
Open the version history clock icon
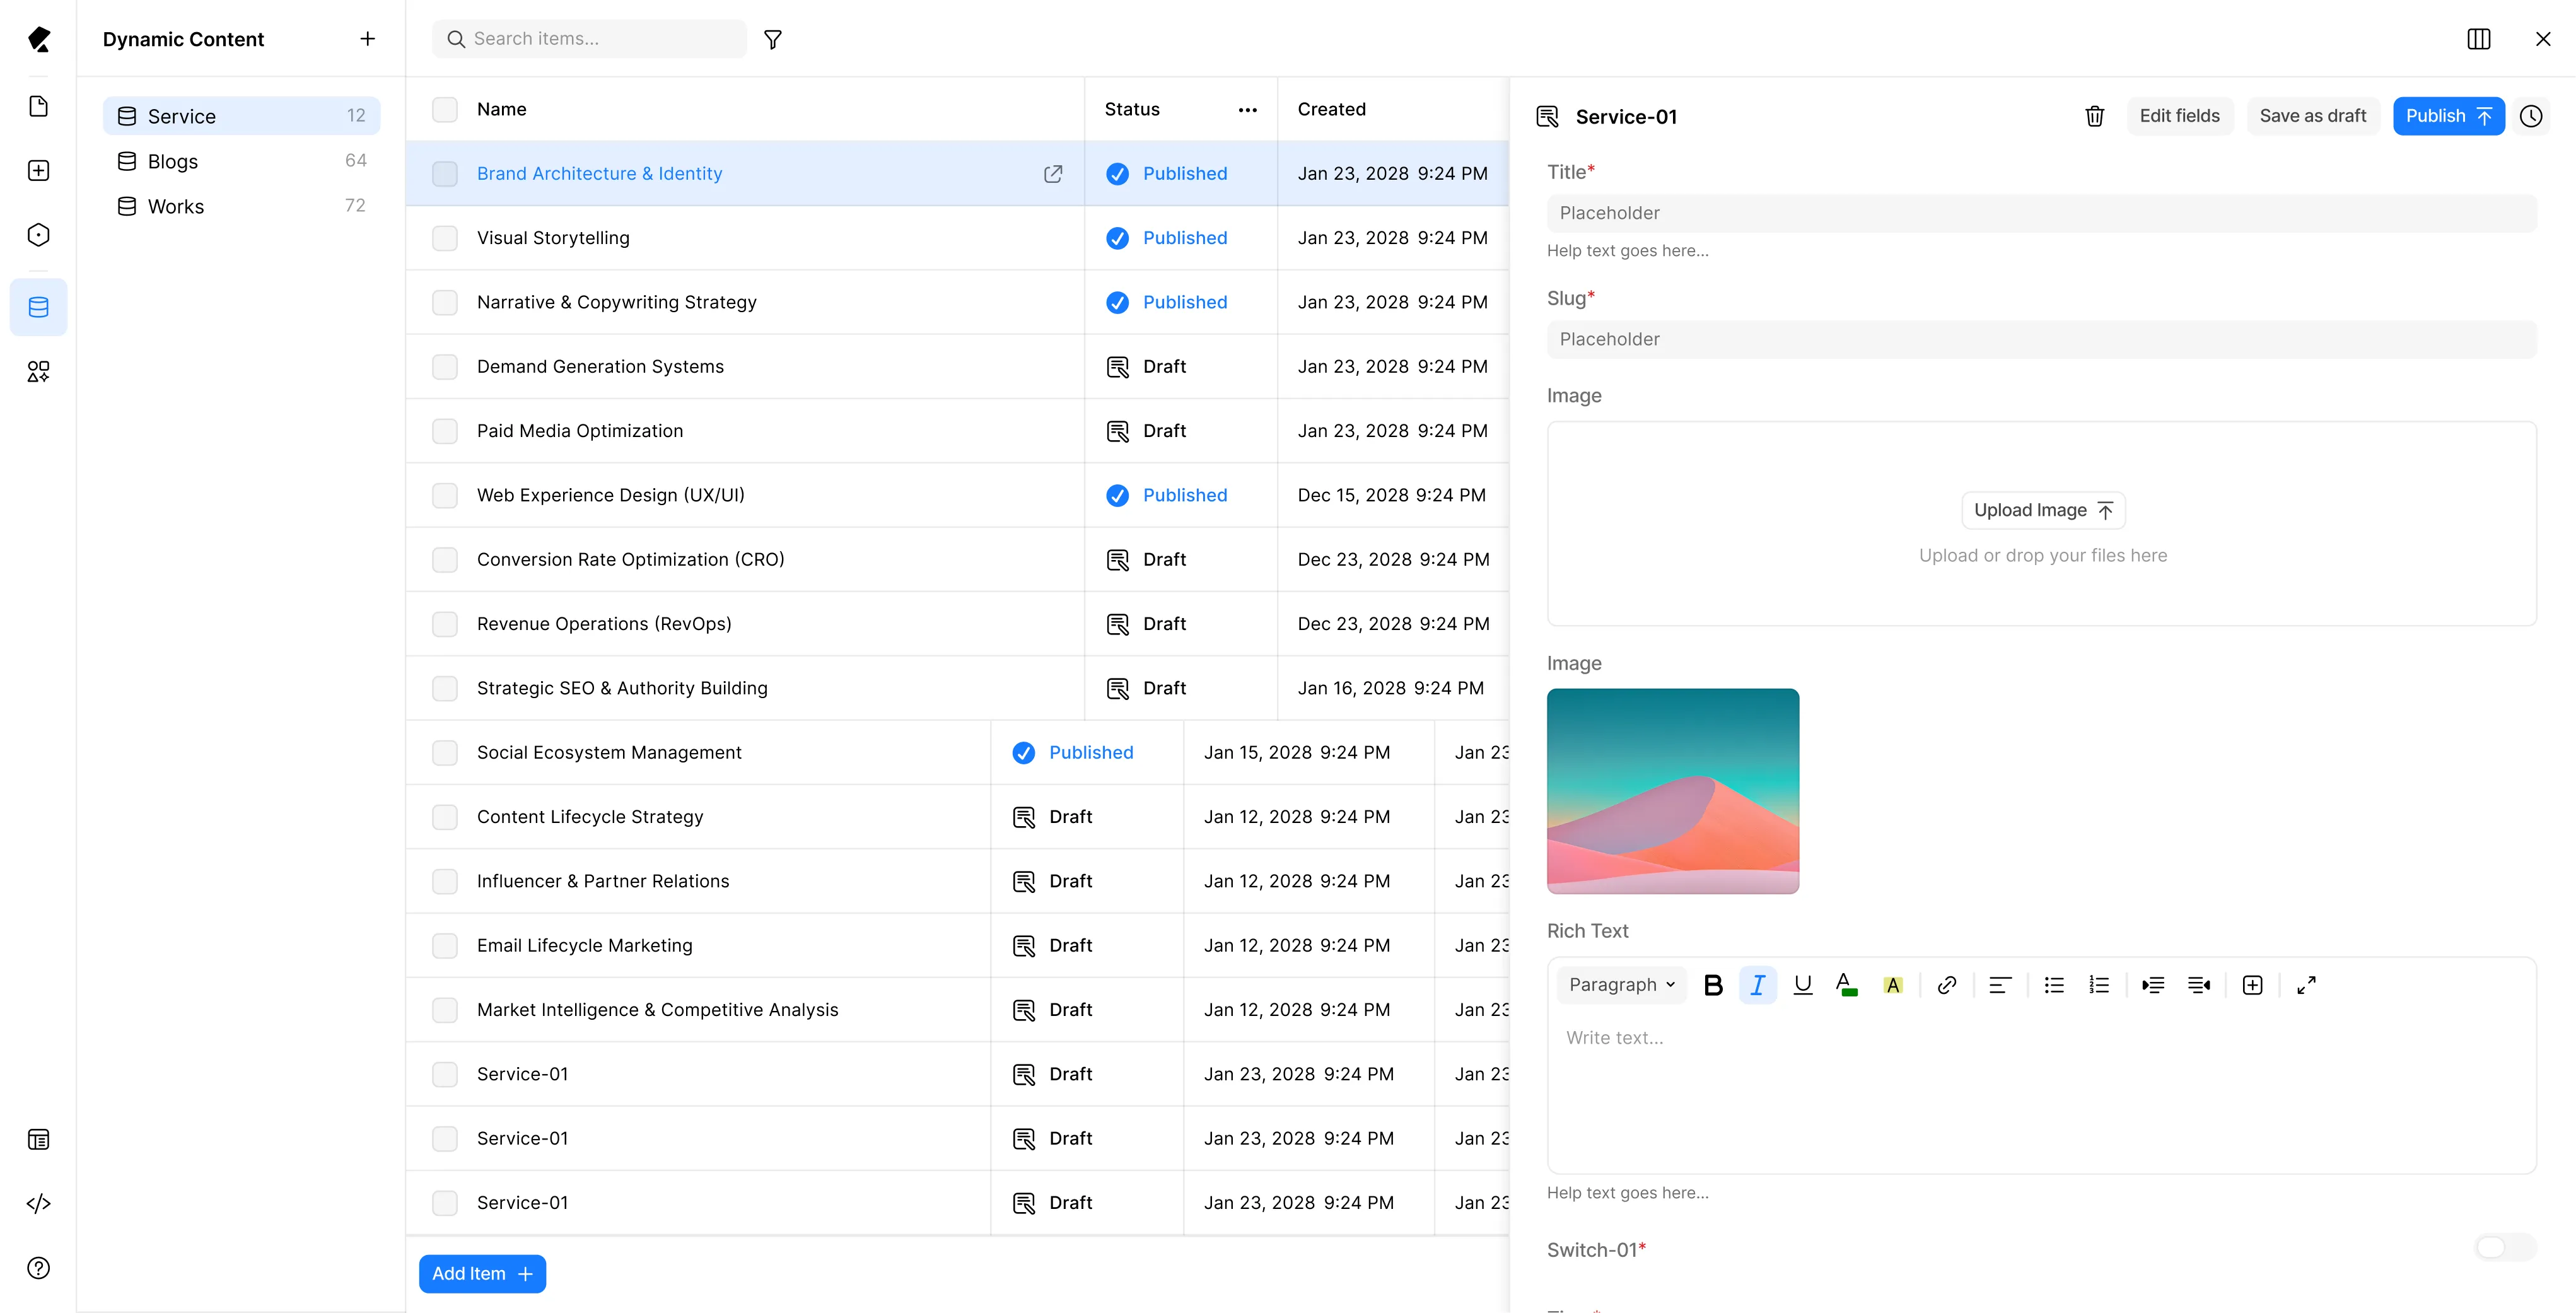(x=2531, y=116)
